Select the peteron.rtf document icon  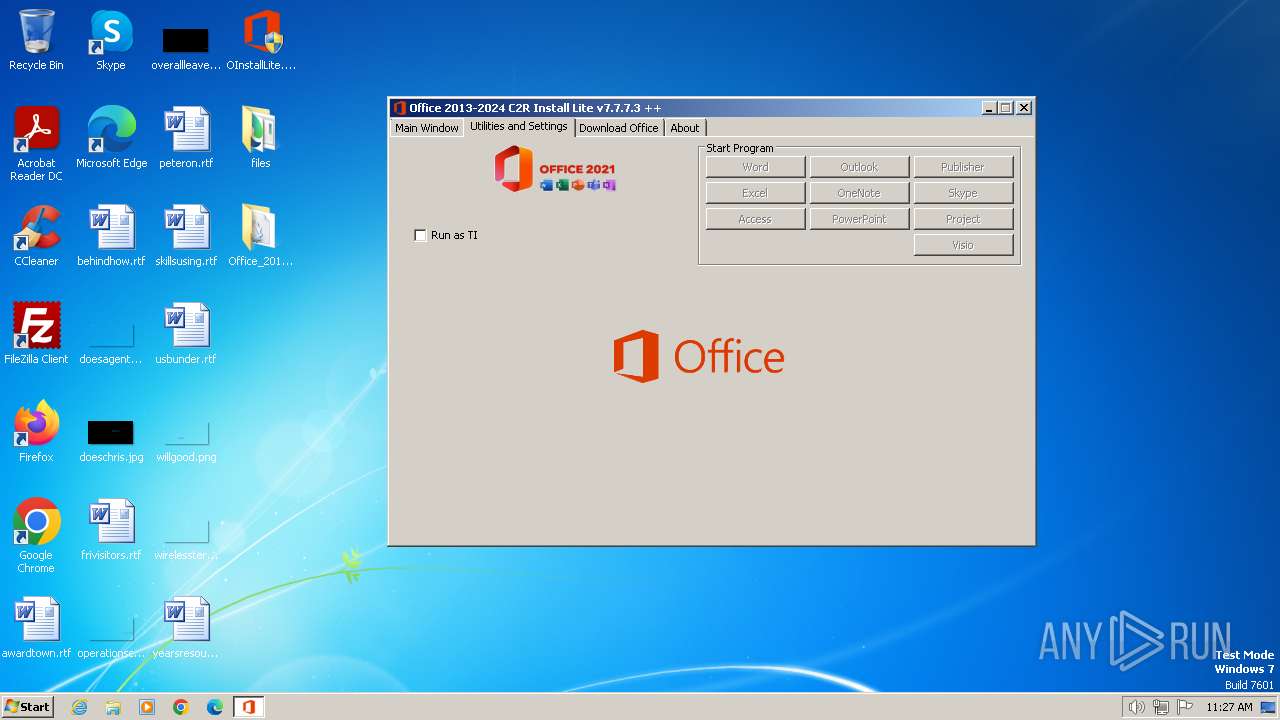tap(186, 138)
